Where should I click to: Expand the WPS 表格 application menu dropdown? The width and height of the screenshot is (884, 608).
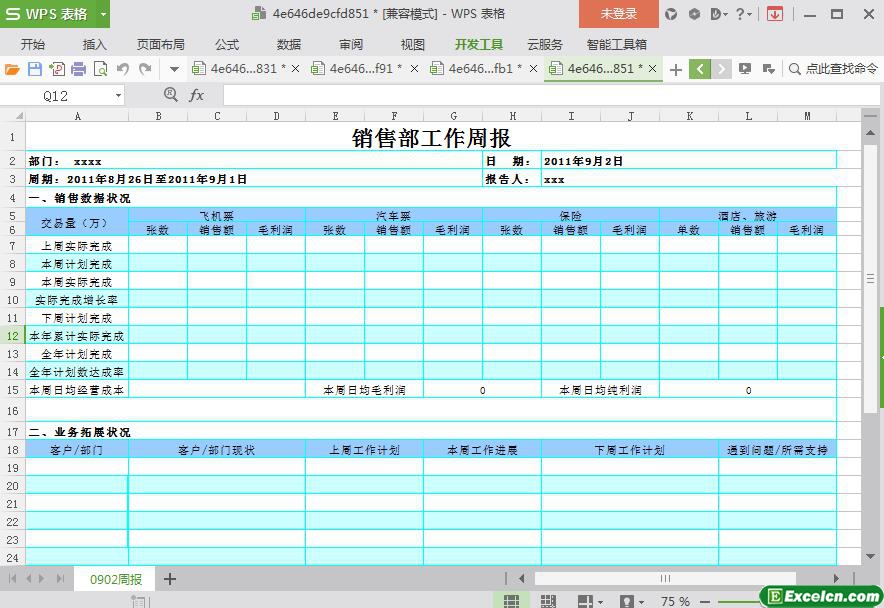pos(102,14)
